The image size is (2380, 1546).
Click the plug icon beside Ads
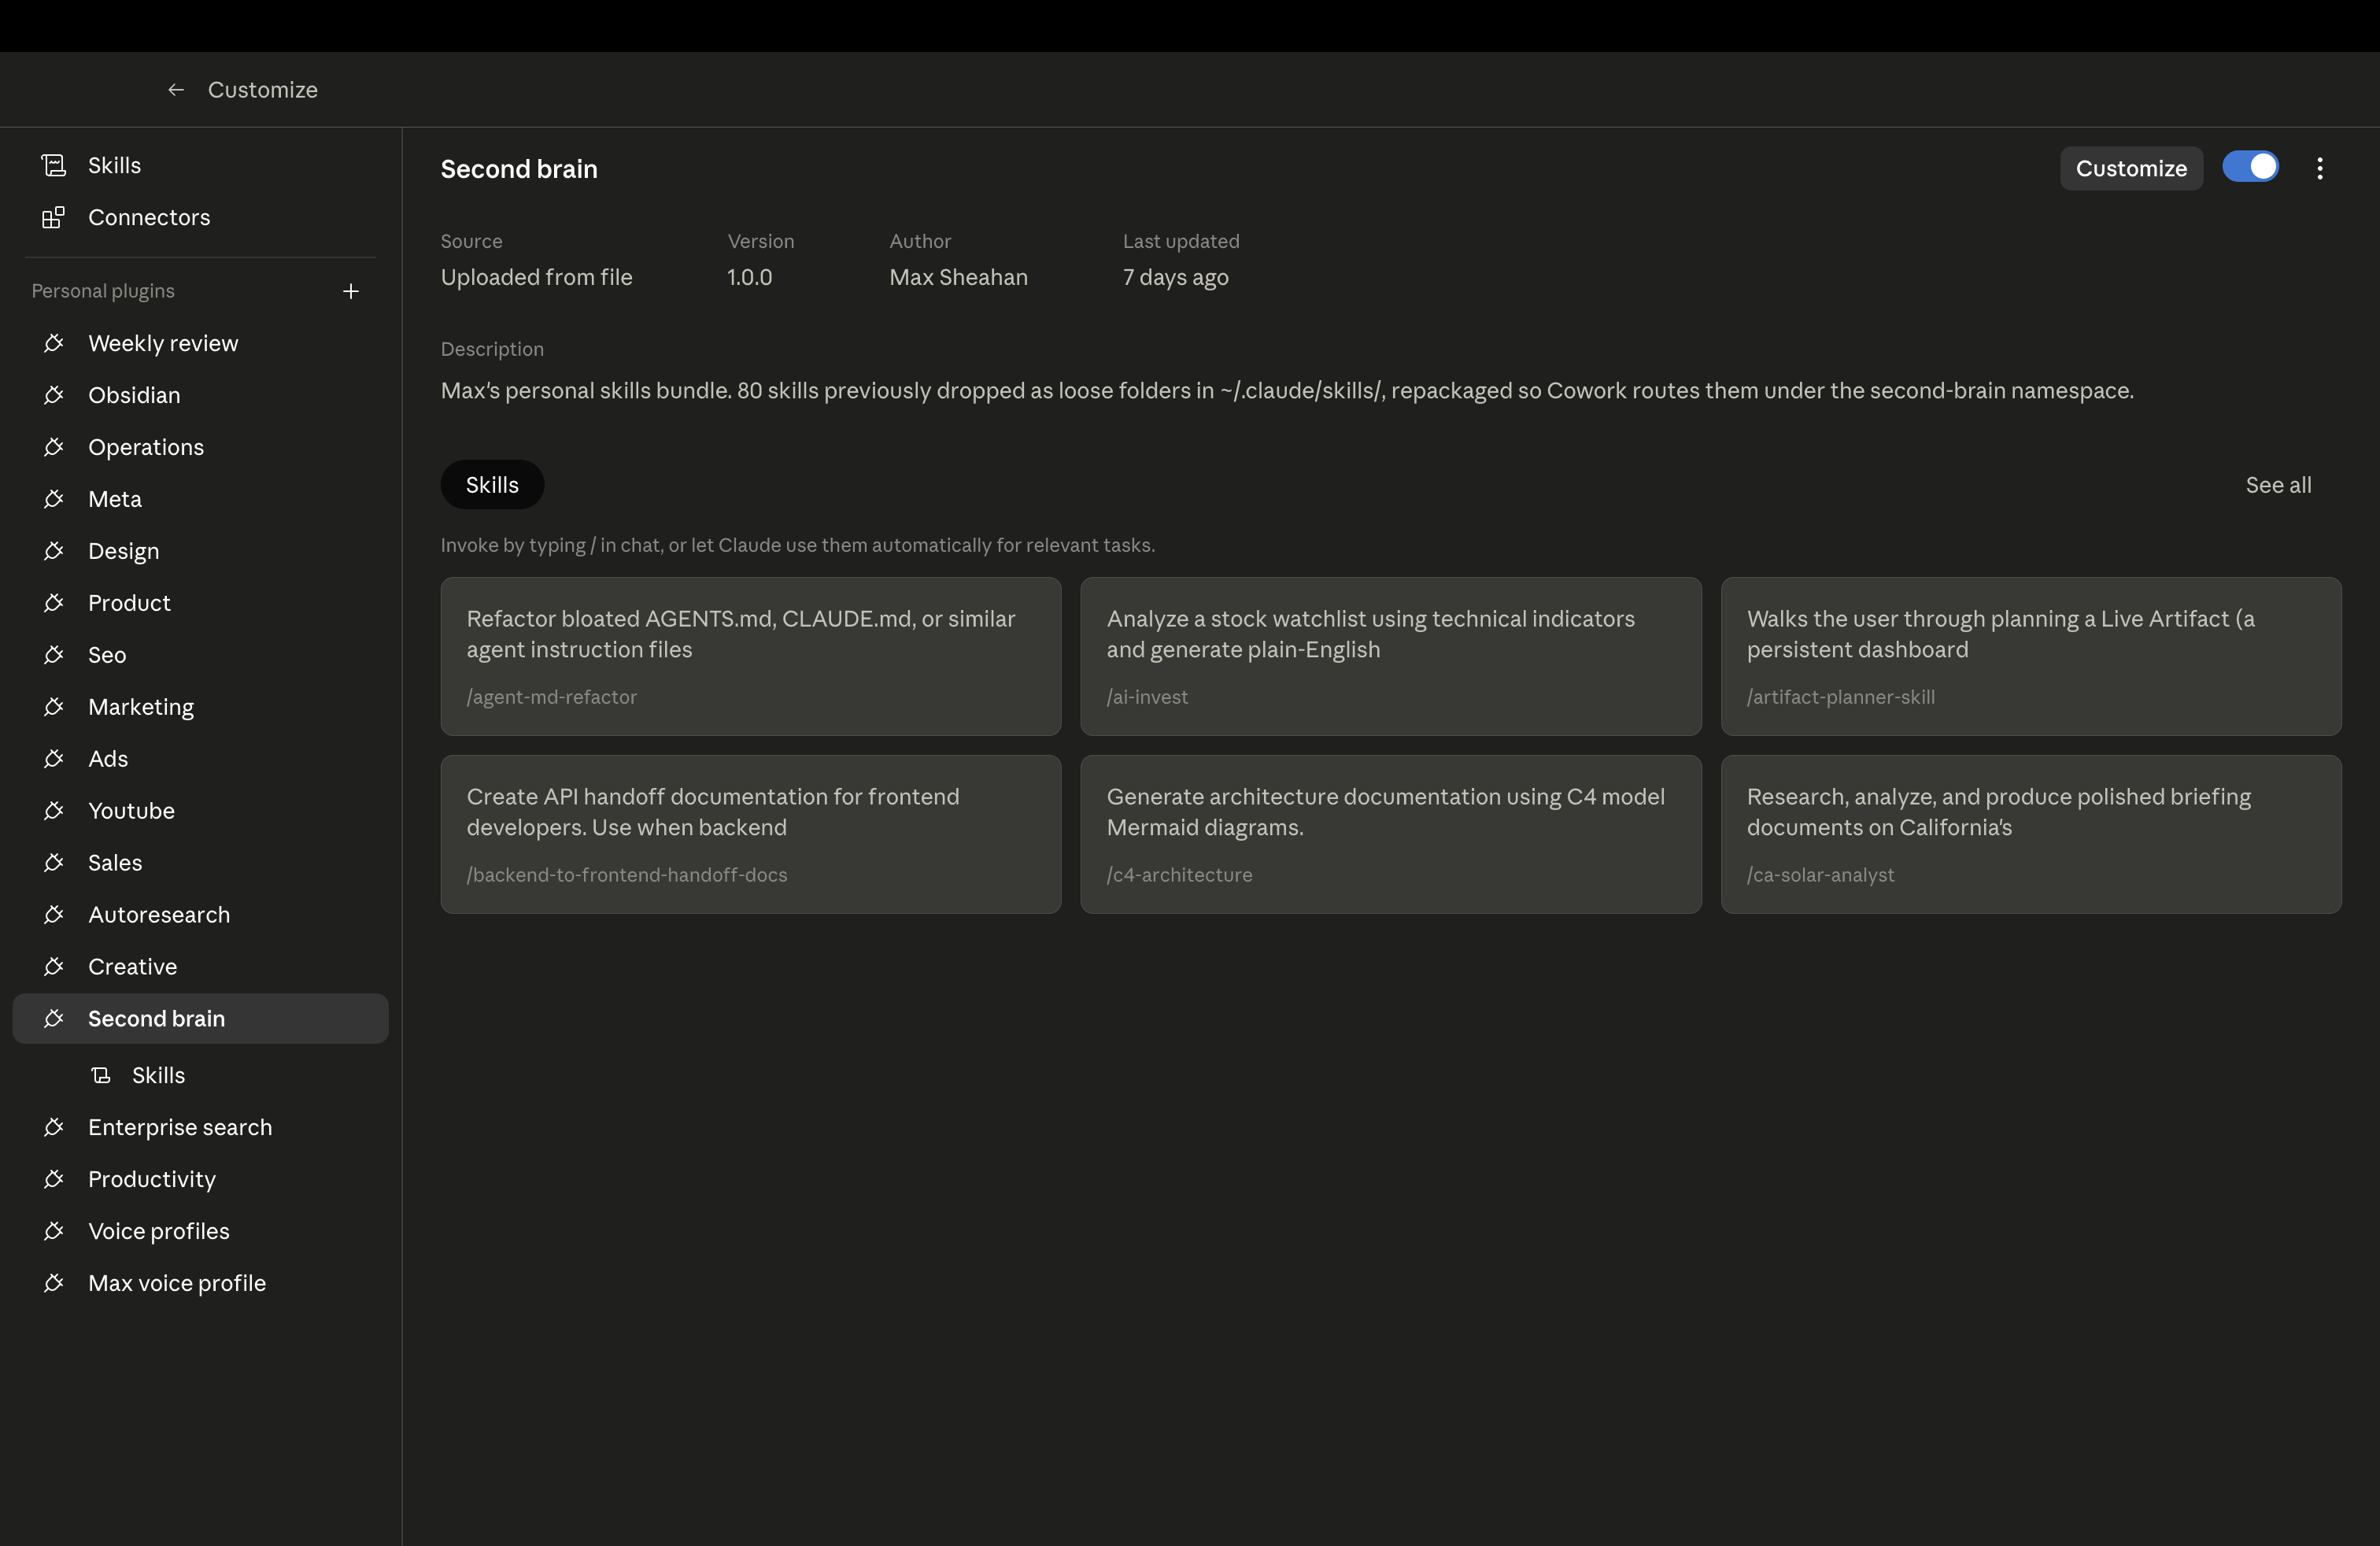[54, 759]
